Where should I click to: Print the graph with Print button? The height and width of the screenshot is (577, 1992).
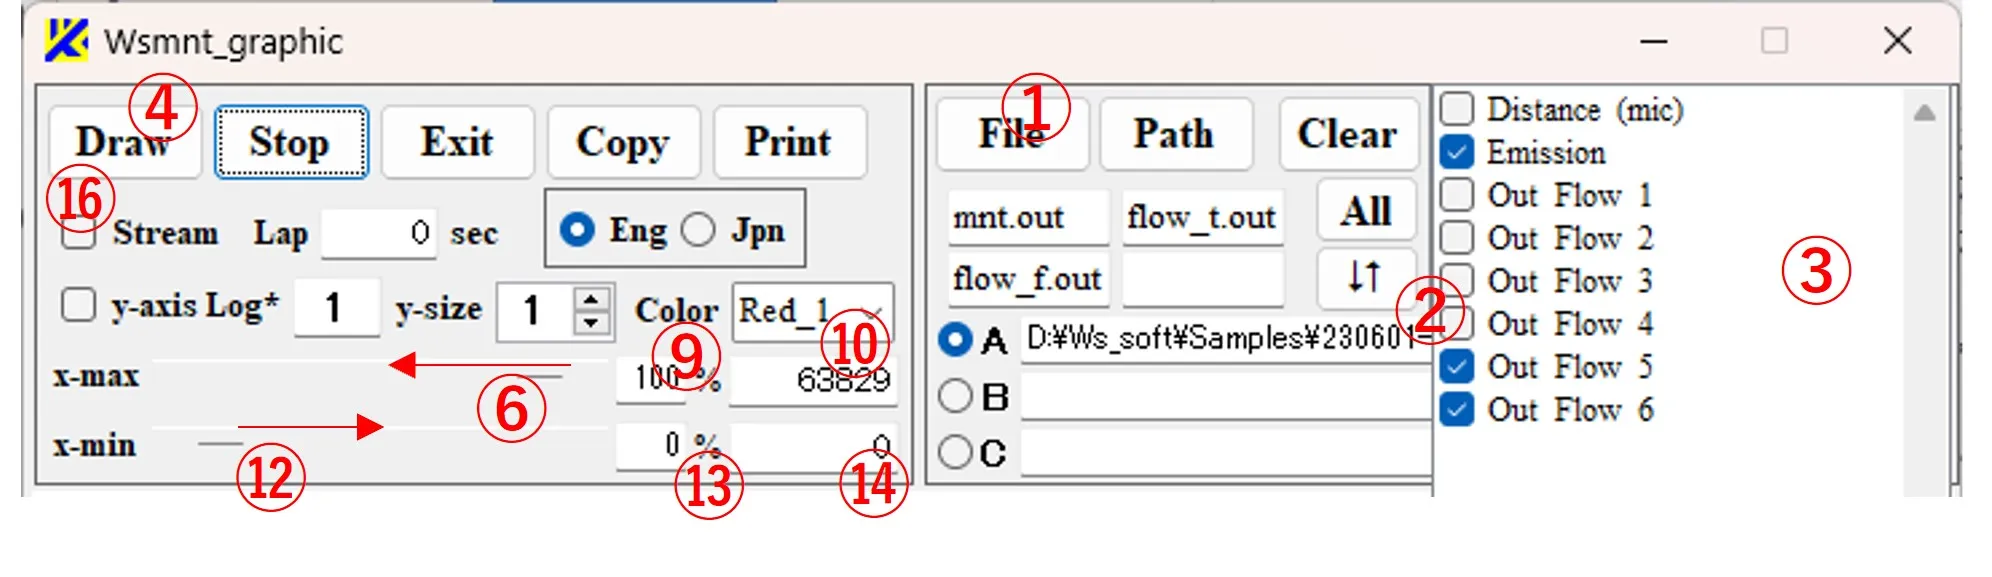tap(789, 142)
